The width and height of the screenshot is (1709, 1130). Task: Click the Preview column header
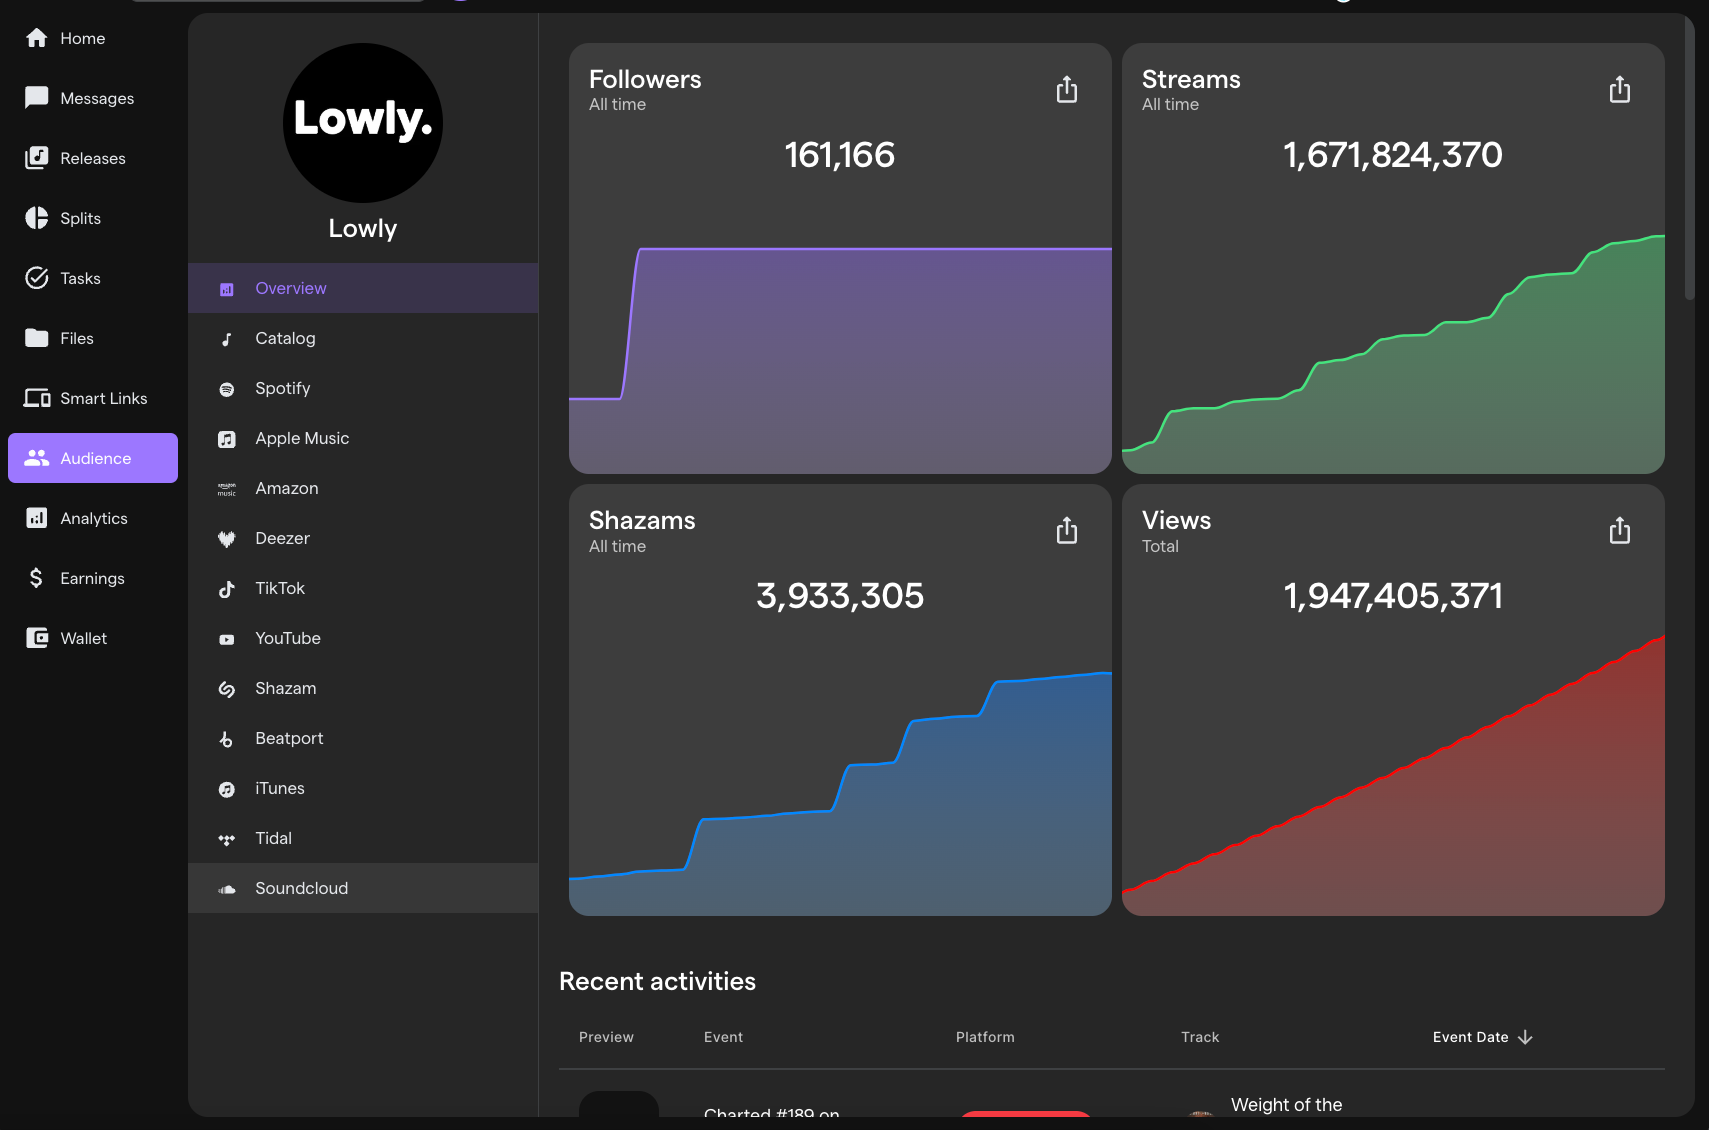coord(606,1037)
